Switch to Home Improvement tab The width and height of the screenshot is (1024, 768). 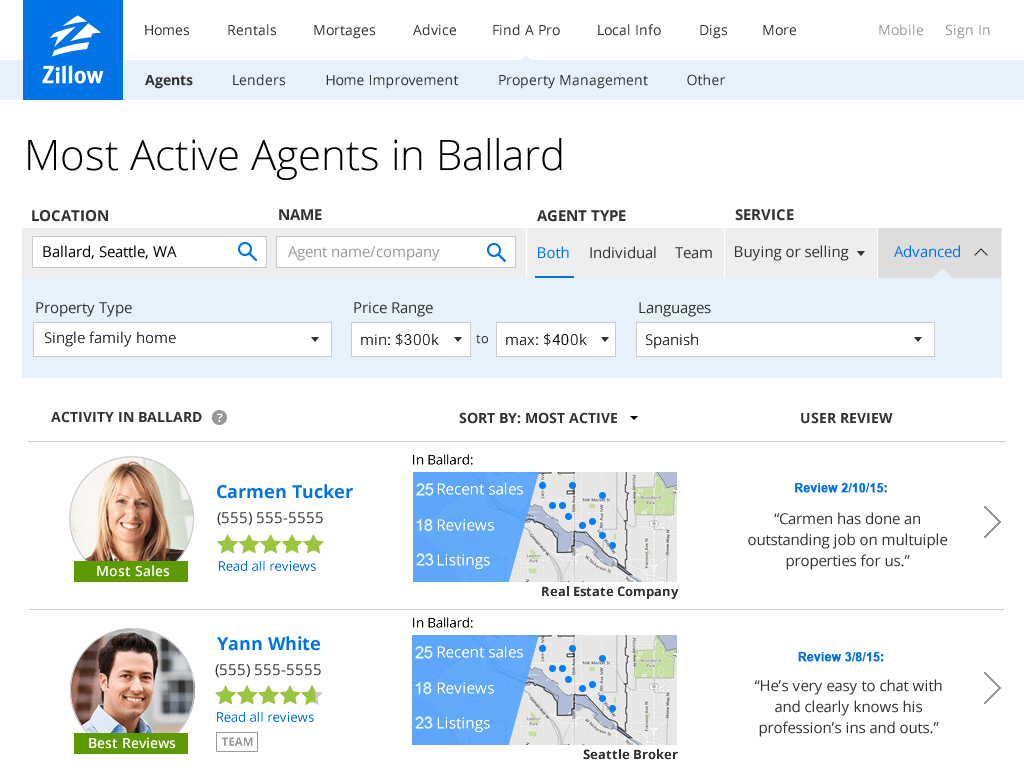[x=392, y=80]
